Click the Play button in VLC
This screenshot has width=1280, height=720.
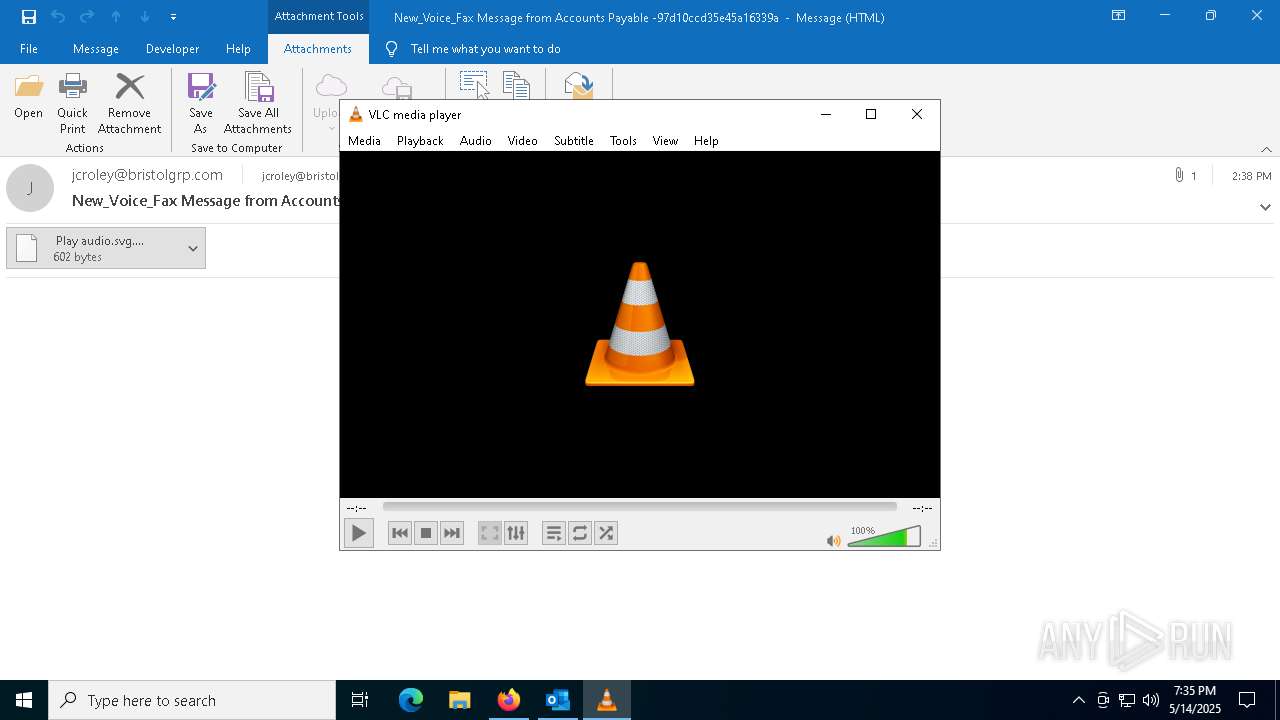pyautogui.click(x=358, y=533)
